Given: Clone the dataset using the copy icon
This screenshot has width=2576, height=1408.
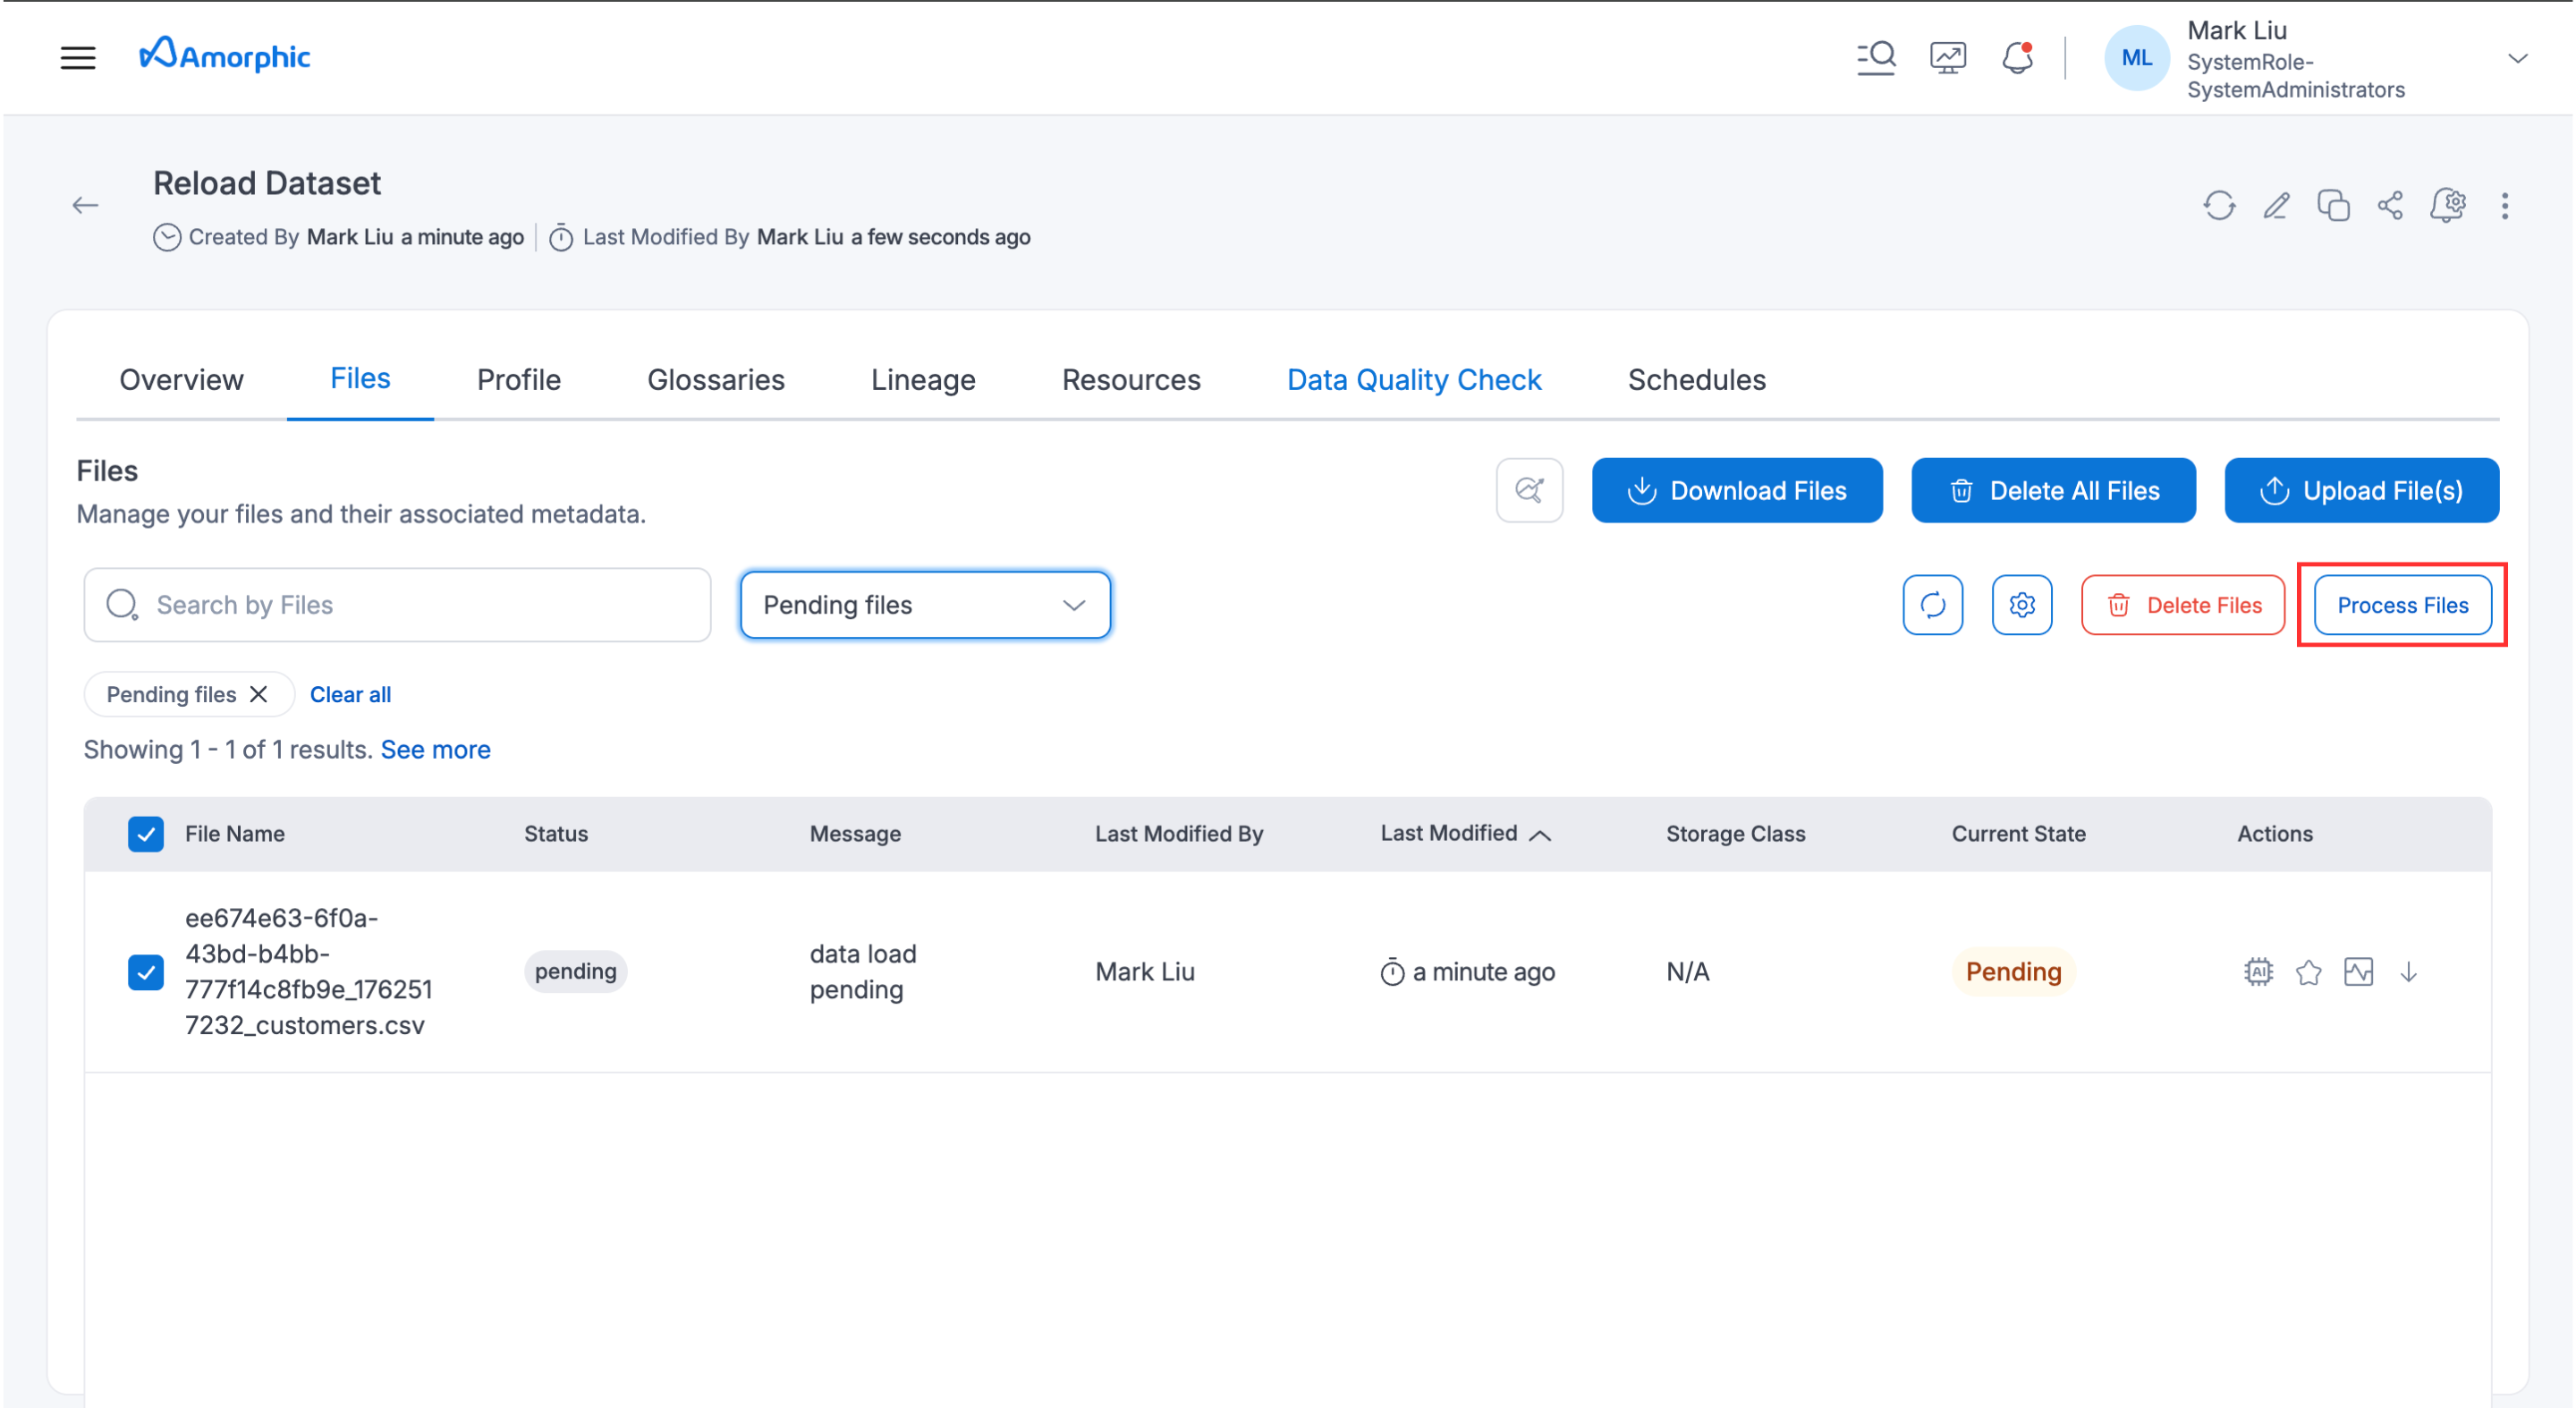Looking at the screenshot, I should pos(2334,205).
